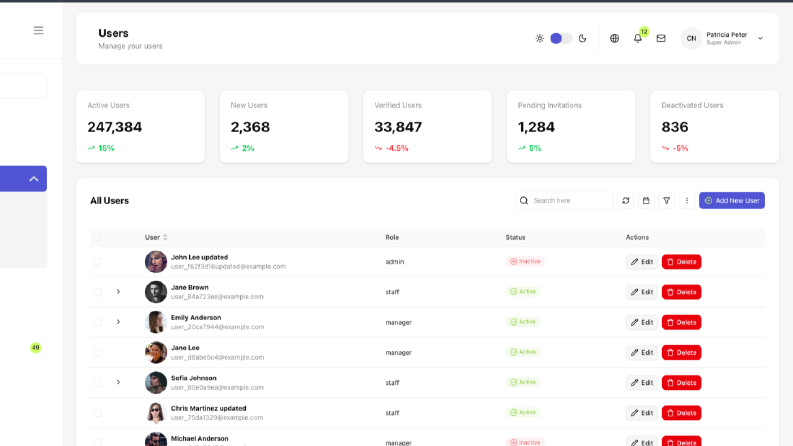
Task: Click the moon dark-mode icon
Action: click(x=583, y=38)
